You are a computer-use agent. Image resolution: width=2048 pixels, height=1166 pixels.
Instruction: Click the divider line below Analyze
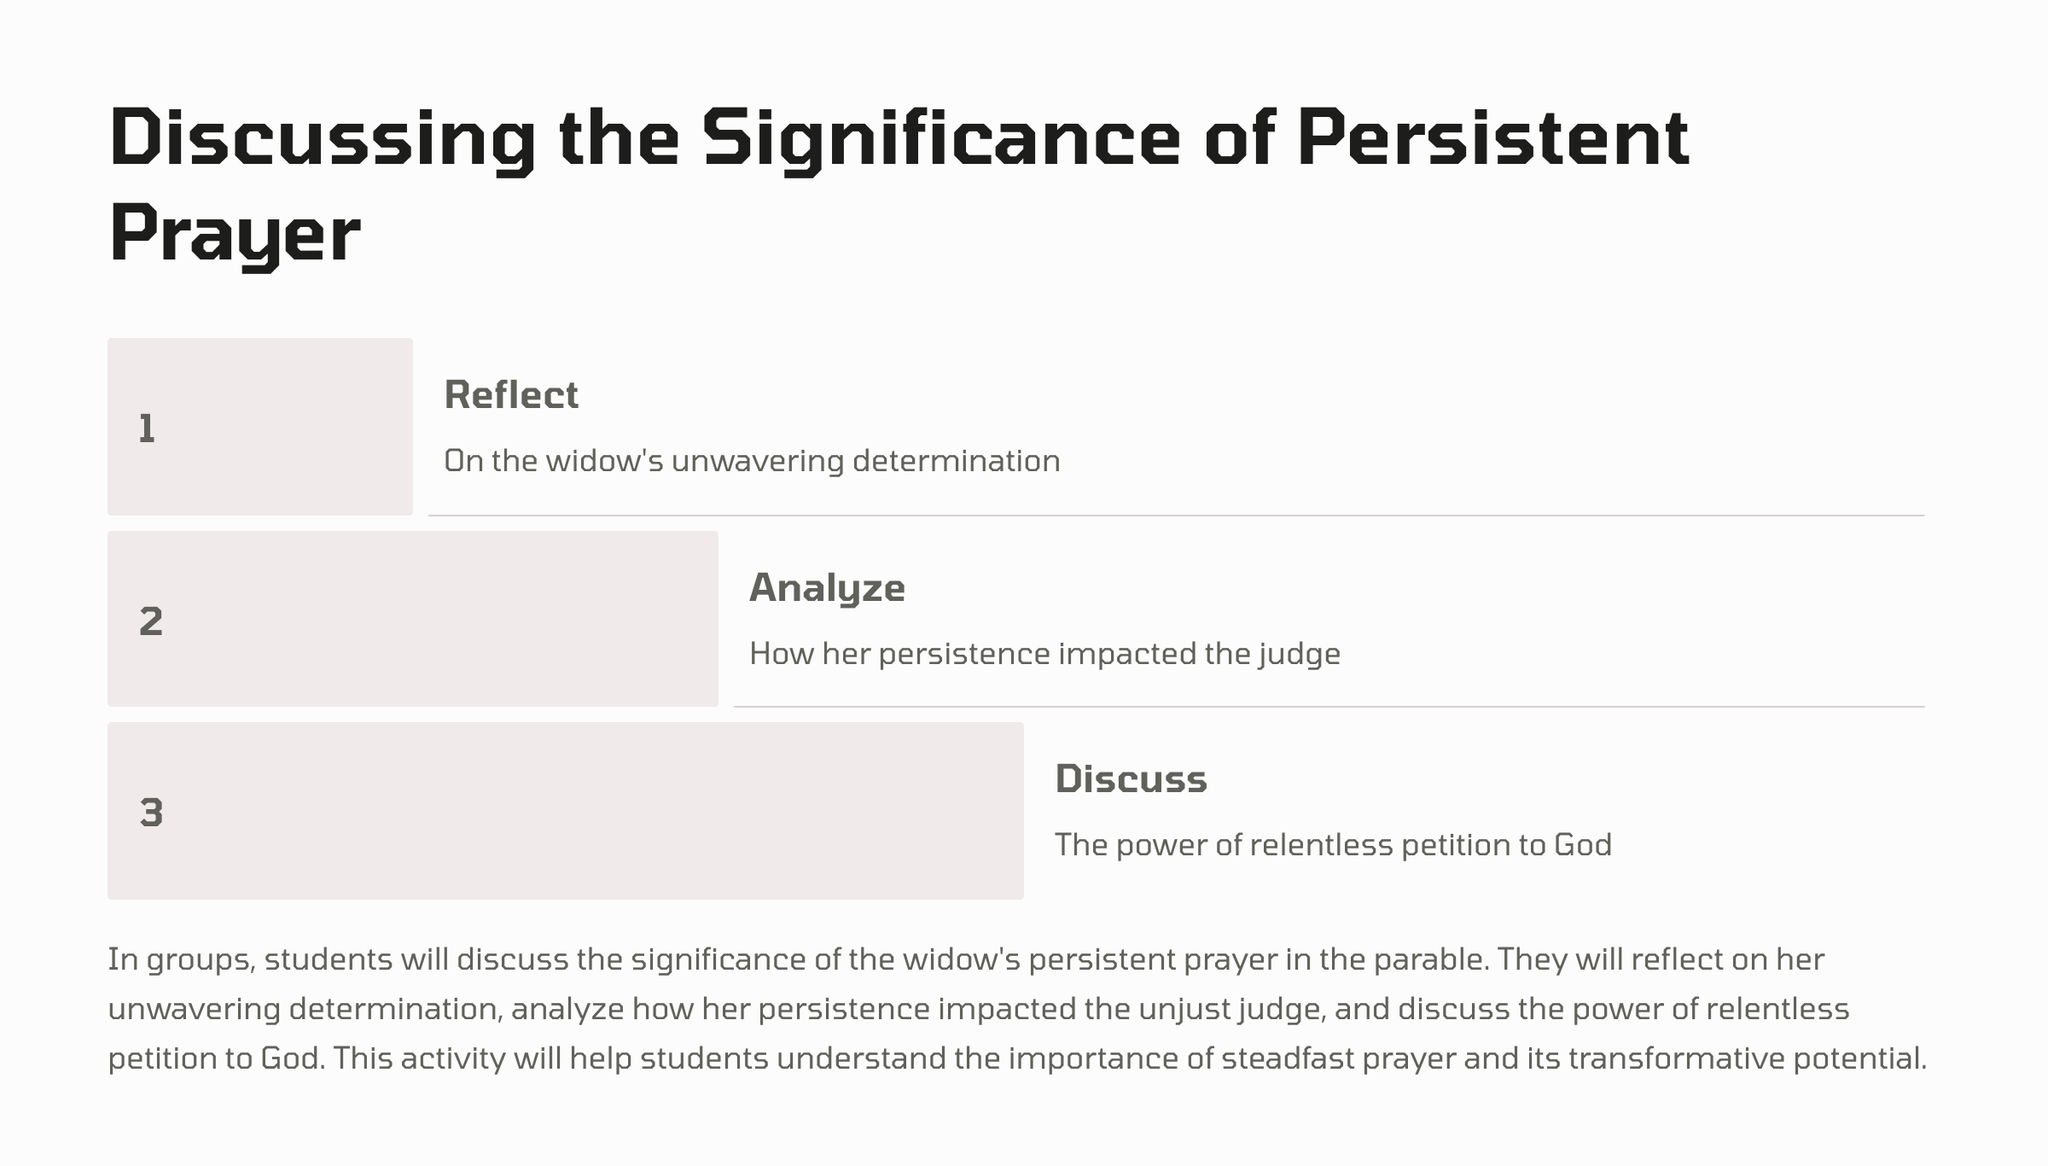coord(1328,707)
